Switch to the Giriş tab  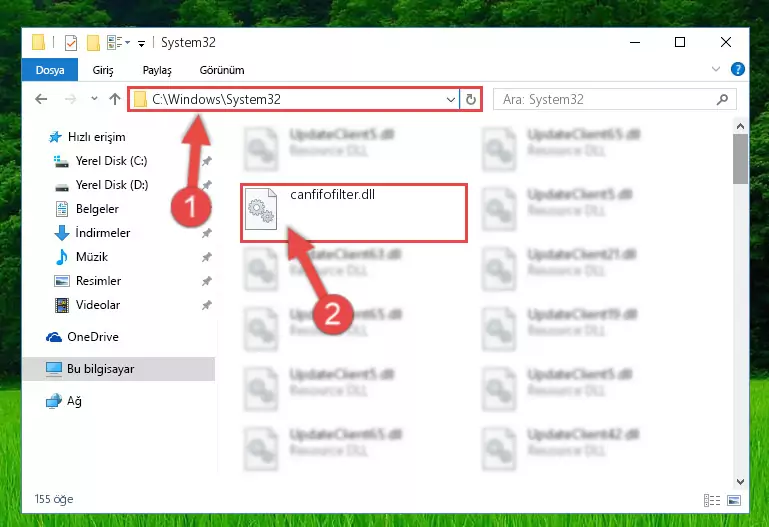coord(103,70)
